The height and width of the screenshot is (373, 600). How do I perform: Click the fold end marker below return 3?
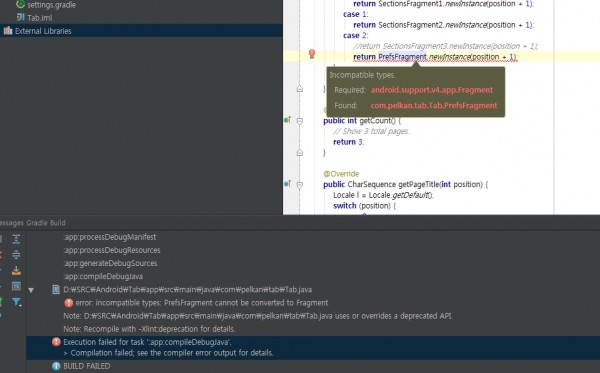300,153
